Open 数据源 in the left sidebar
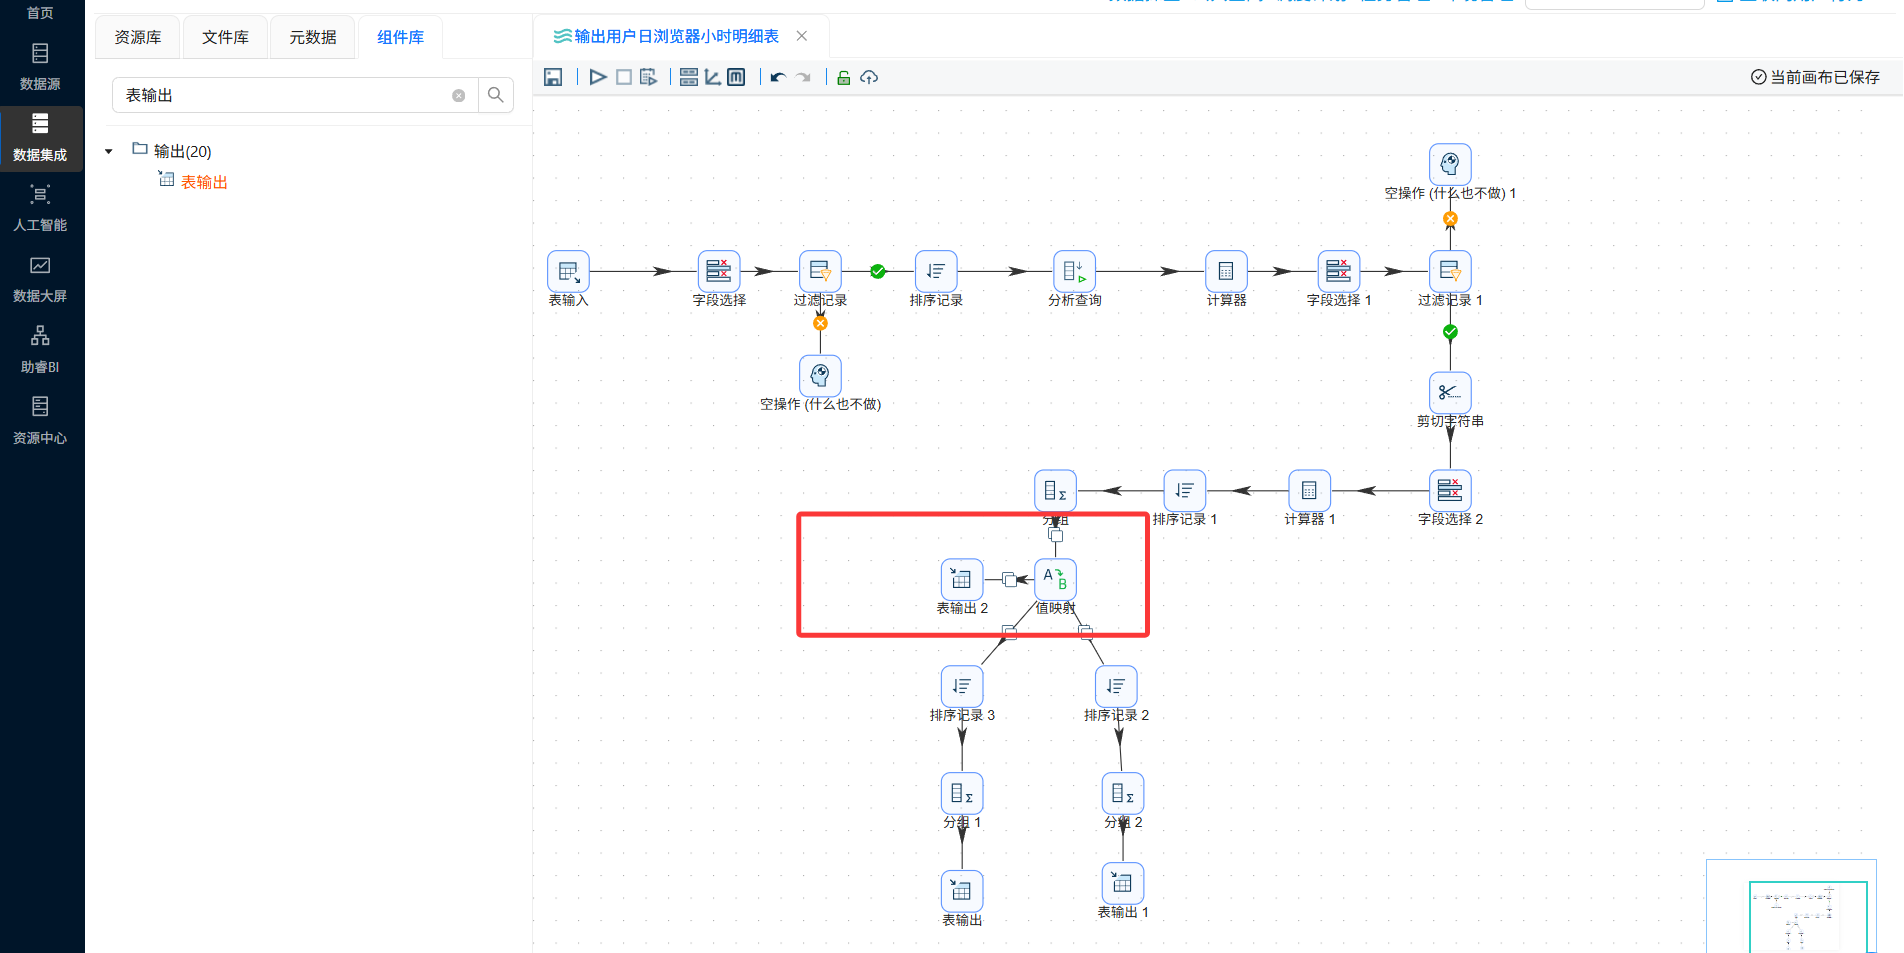This screenshot has width=1904, height=953. (40, 67)
